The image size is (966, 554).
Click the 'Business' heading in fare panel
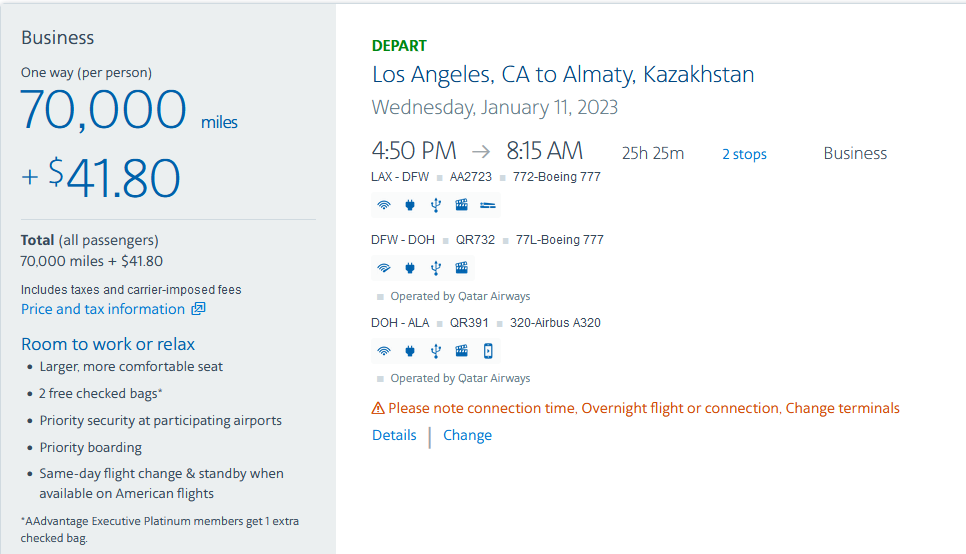(57, 38)
